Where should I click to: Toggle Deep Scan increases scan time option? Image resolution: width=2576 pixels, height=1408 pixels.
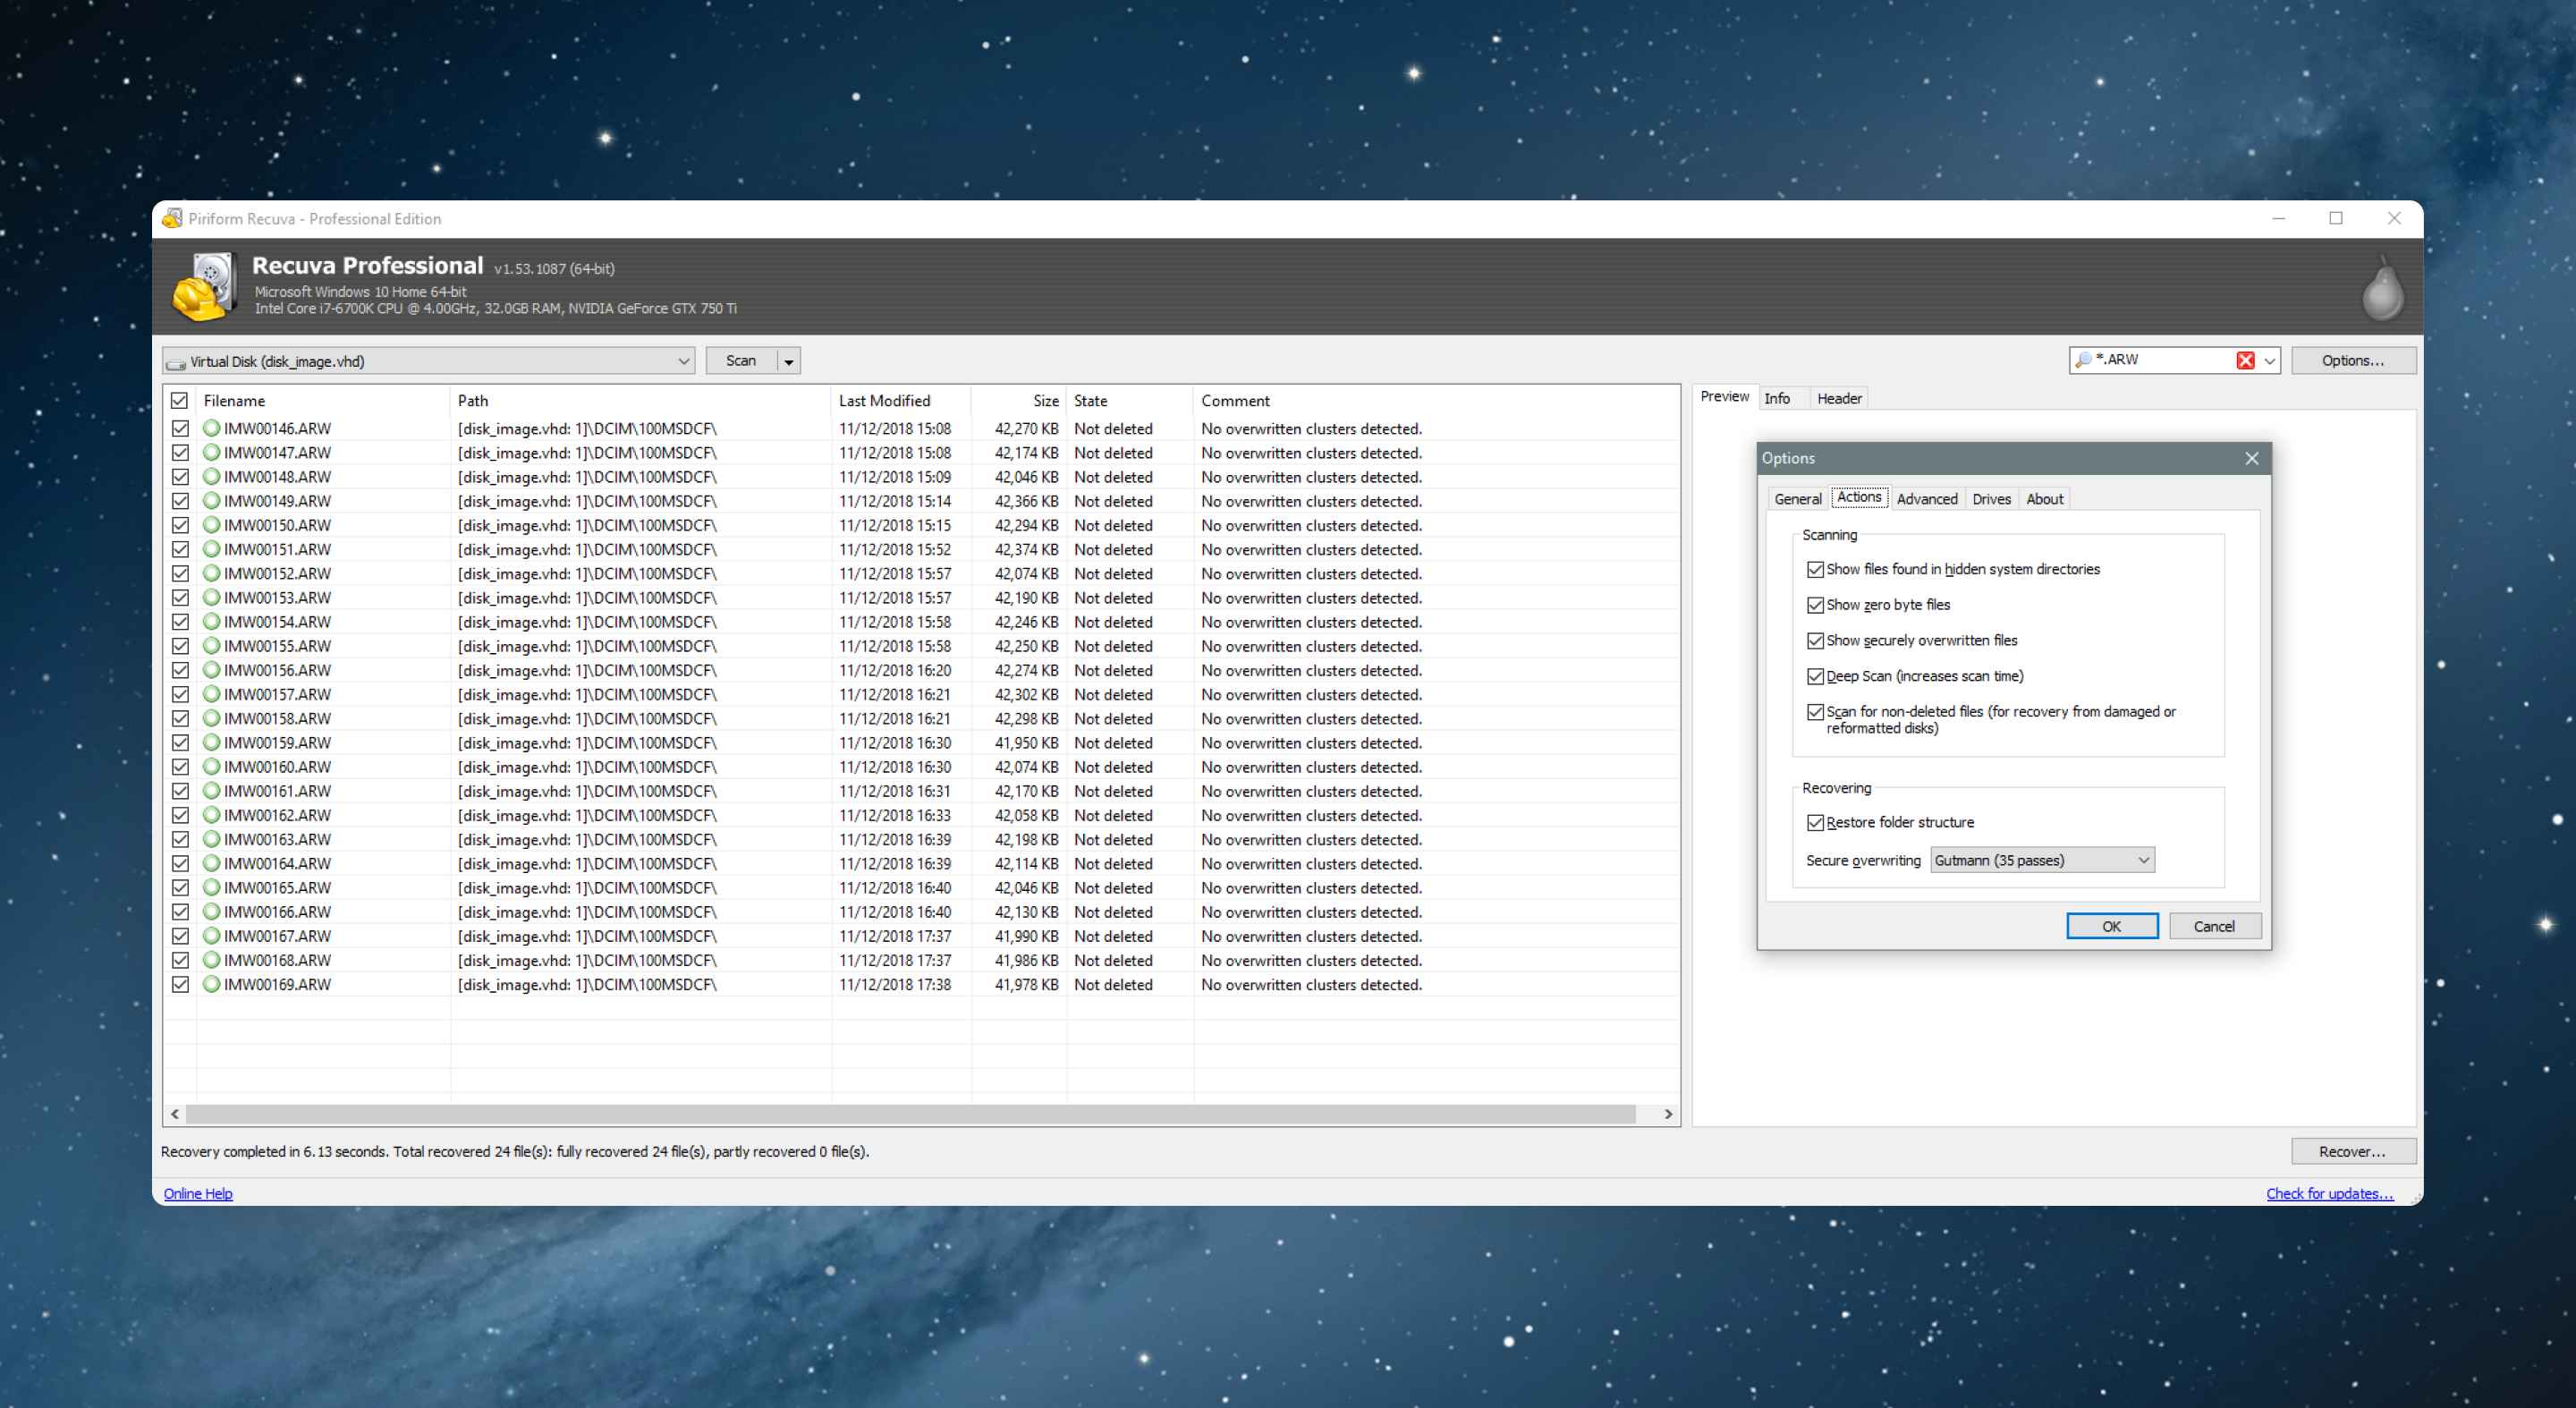[x=1815, y=674]
